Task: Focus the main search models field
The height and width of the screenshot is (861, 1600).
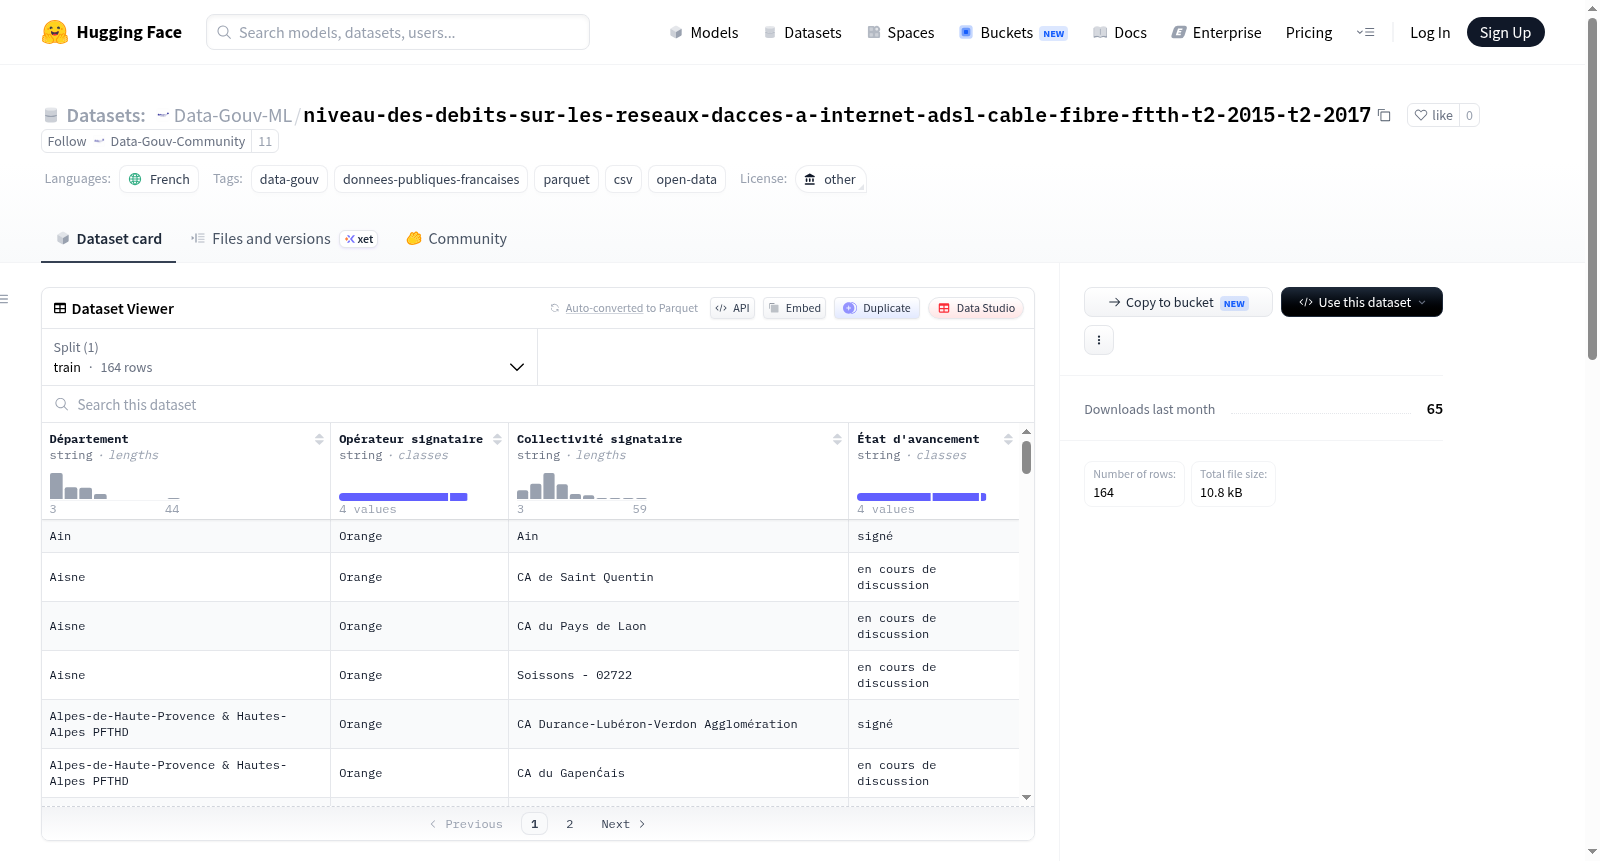Action: pyautogui.click(x=398, y=32)
